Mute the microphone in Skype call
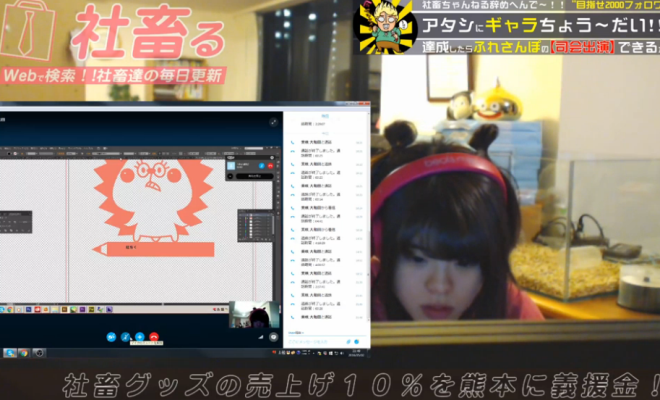 pos(126,336)
